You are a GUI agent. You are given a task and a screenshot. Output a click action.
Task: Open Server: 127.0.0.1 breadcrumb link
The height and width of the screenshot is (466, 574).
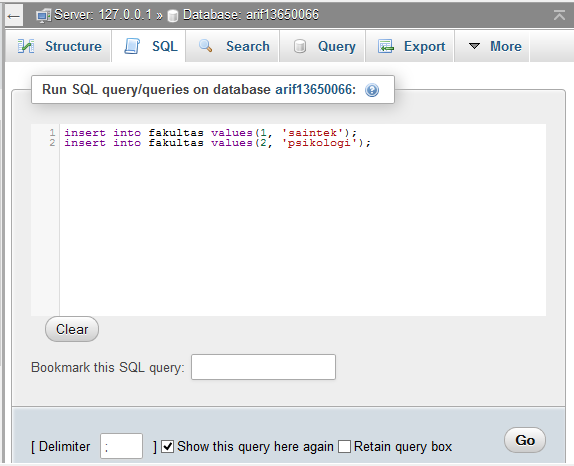[103, 15]
